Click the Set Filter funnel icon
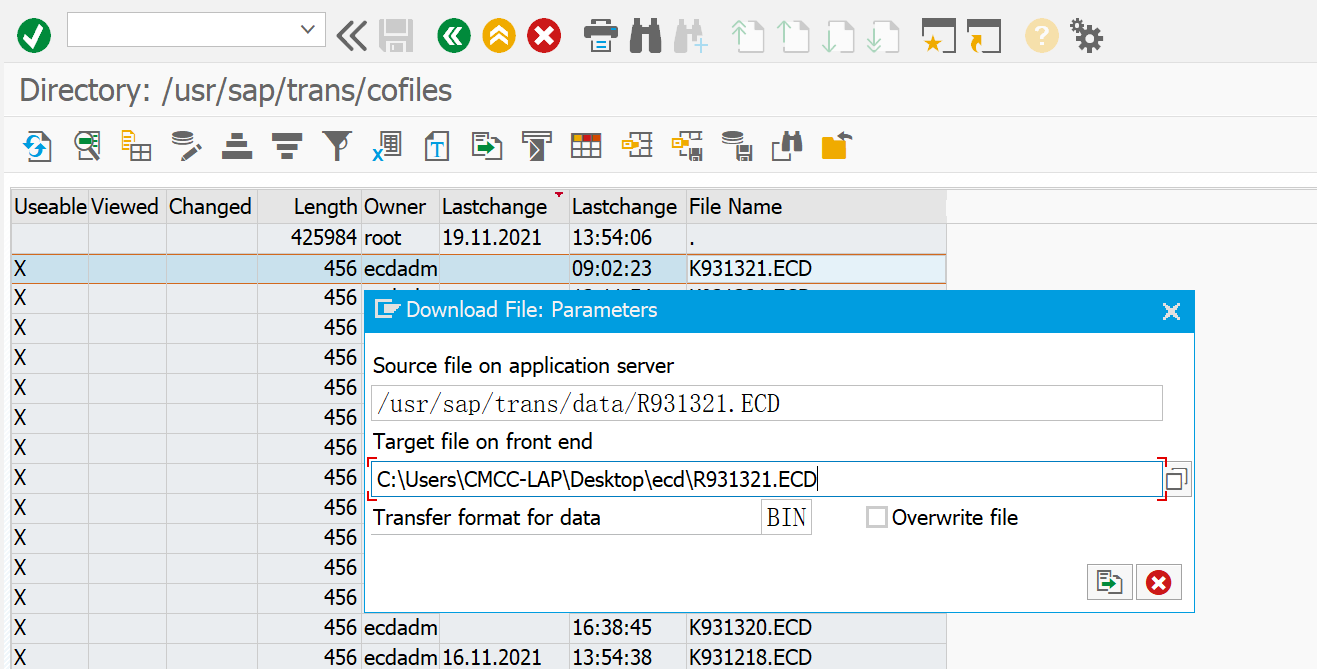 pos(337,146)
